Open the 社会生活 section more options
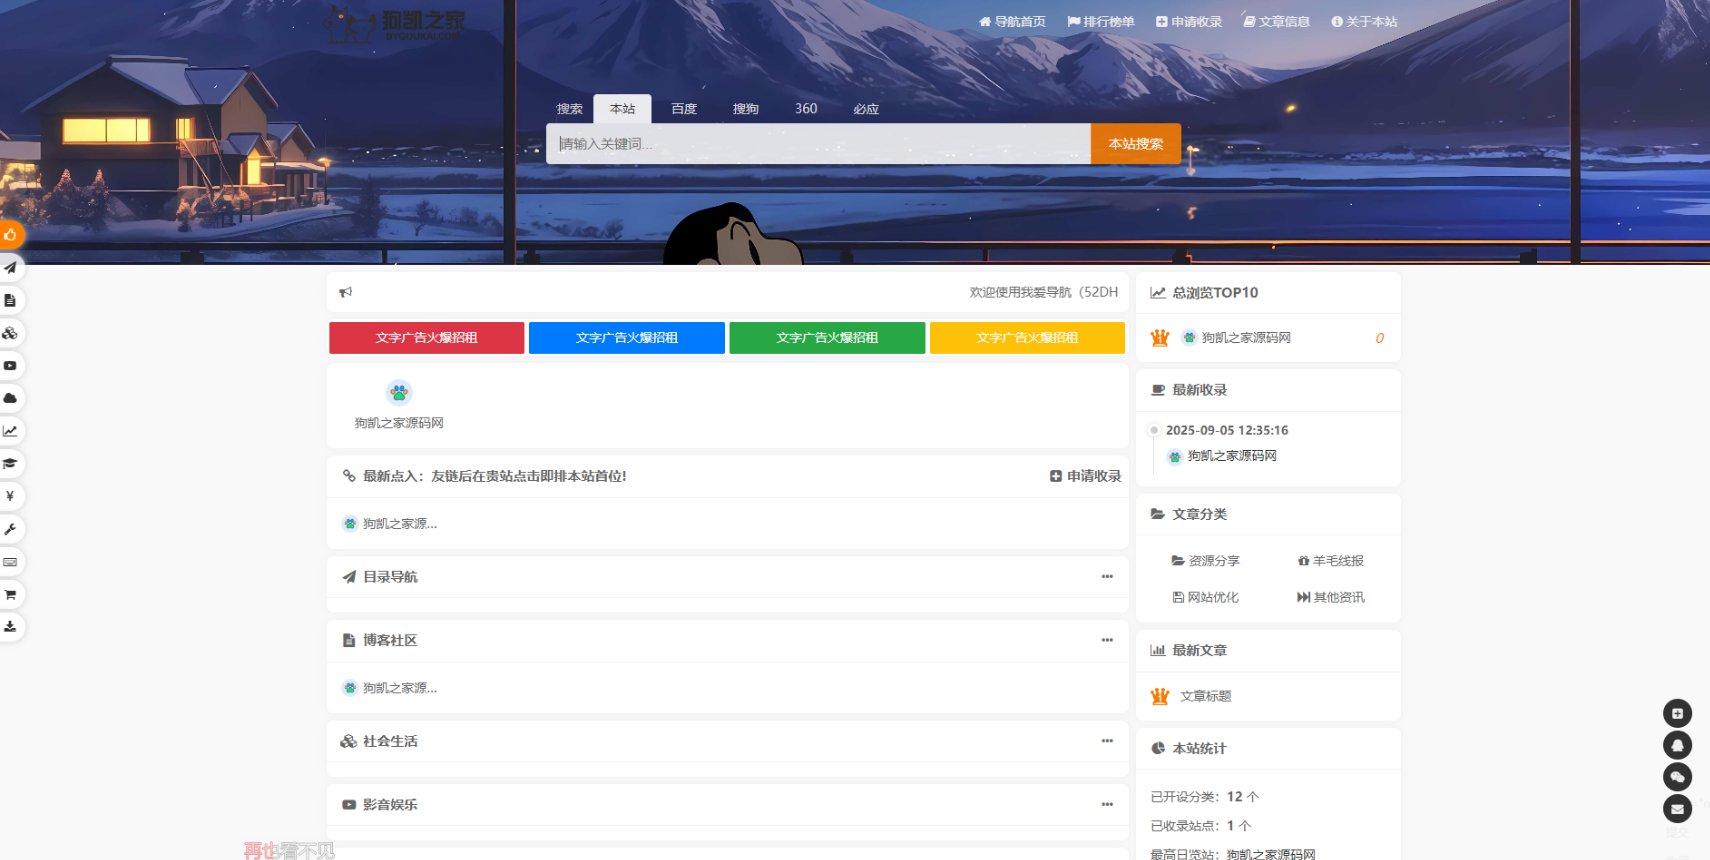 1107,741
